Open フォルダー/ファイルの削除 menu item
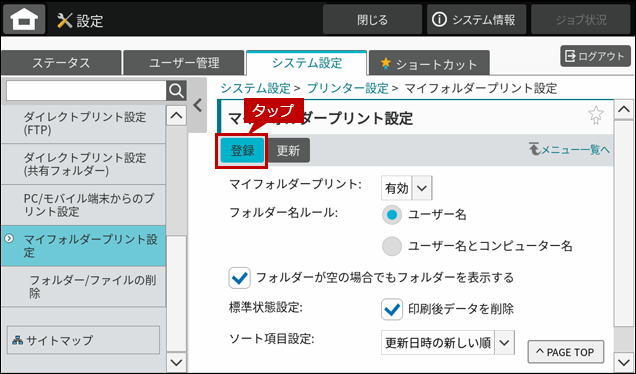The image size is (636, 374). [83, 286]
